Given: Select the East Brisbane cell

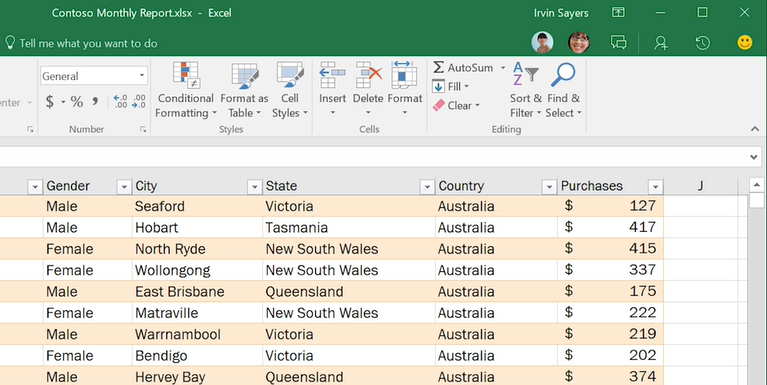Looking at the screenshot, I should (197, 292).
